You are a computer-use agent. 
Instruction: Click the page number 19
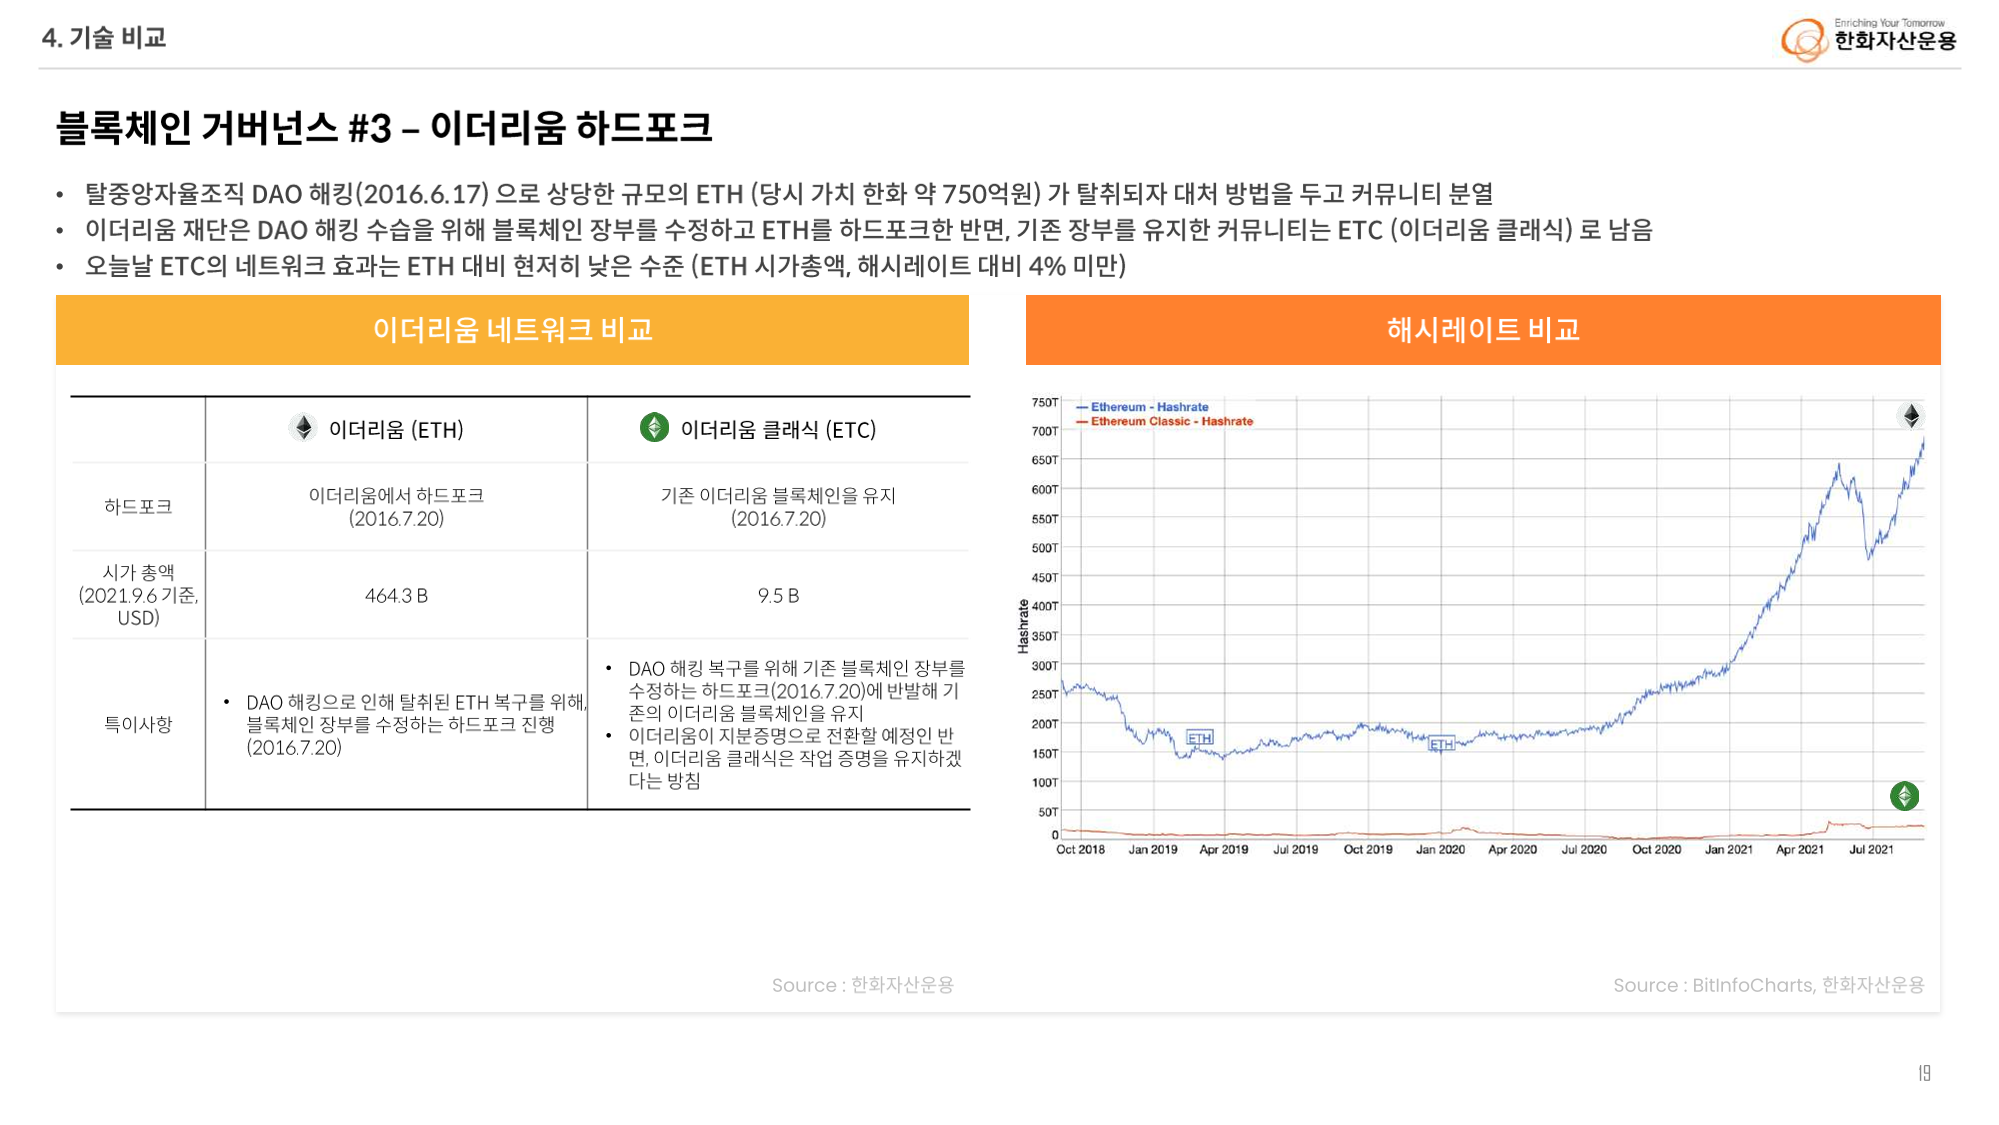1924,1073
